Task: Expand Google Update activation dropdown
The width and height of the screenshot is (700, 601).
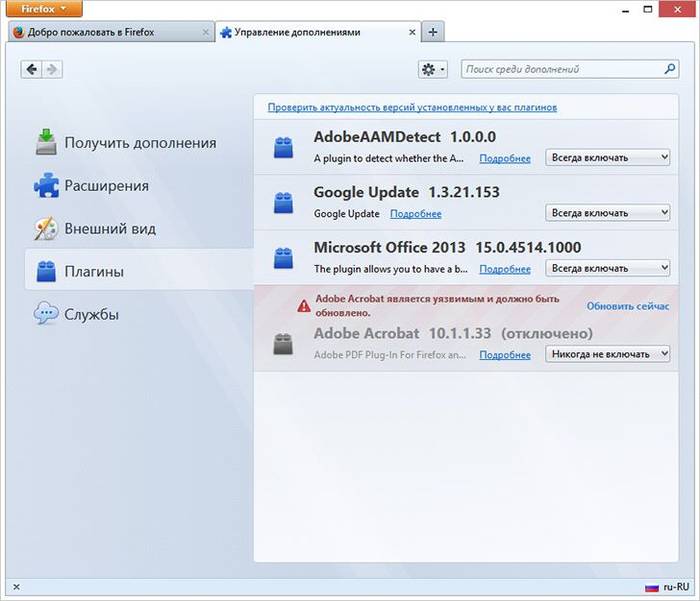Action: tap(607, 213)
